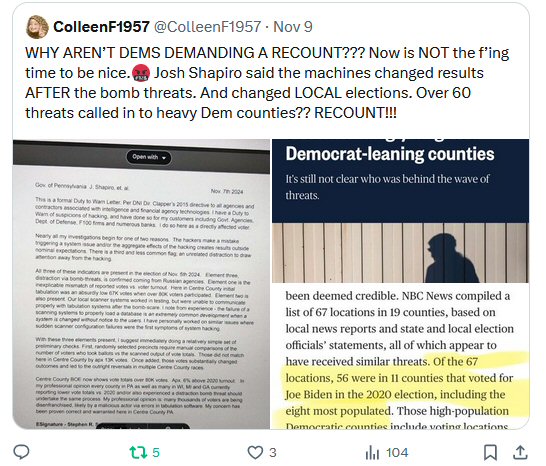The height and width of the screenshot is (466, 546).
Task: Repost the tweet via retweet icon
Action: pyautogui.click(x=138, y=452)
